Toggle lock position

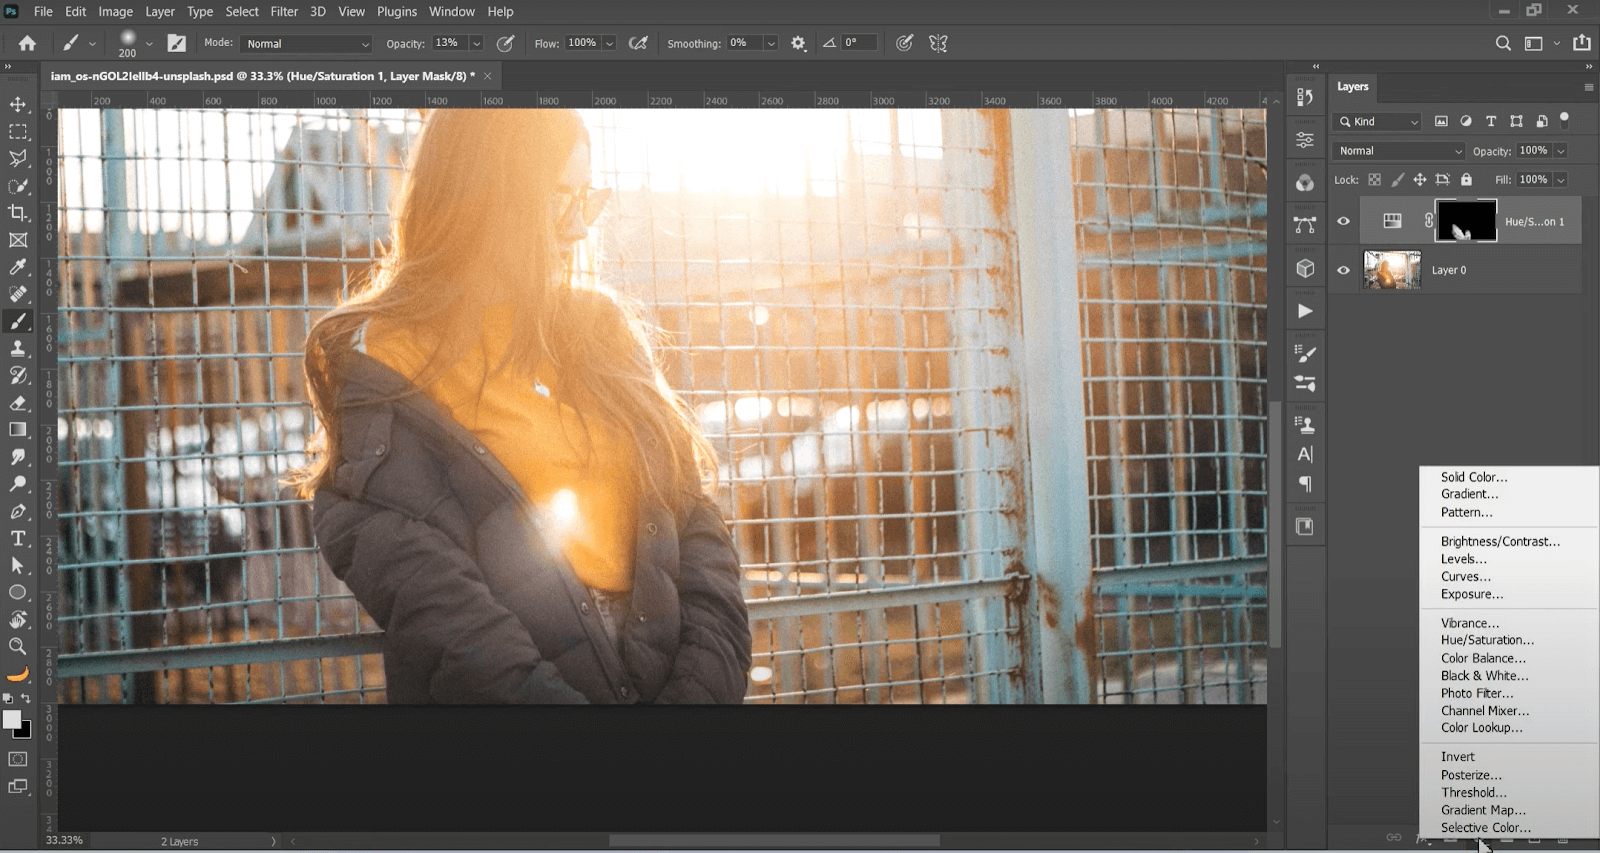coord(1419,180)
